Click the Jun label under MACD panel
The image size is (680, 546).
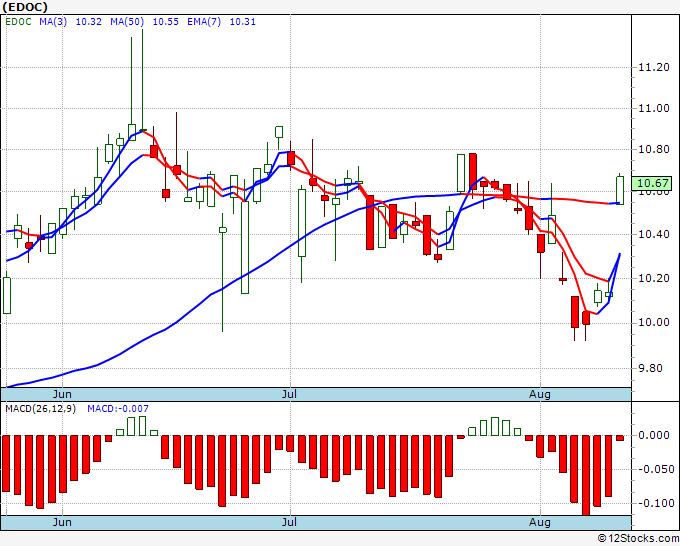click(x=62, y=522)
